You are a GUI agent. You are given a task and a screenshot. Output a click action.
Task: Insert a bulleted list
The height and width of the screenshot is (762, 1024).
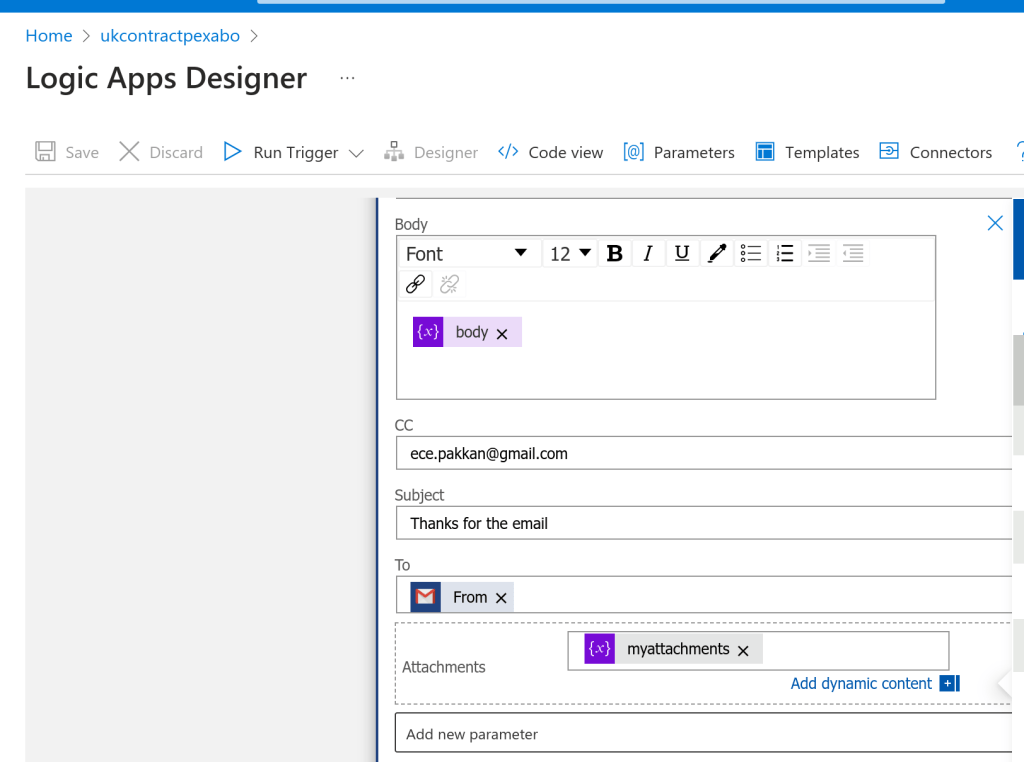[751, 253]
